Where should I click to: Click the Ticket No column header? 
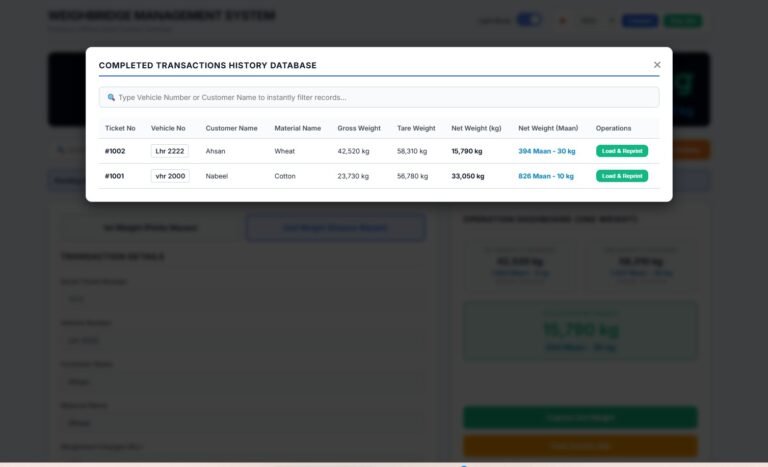pos(120,128)
